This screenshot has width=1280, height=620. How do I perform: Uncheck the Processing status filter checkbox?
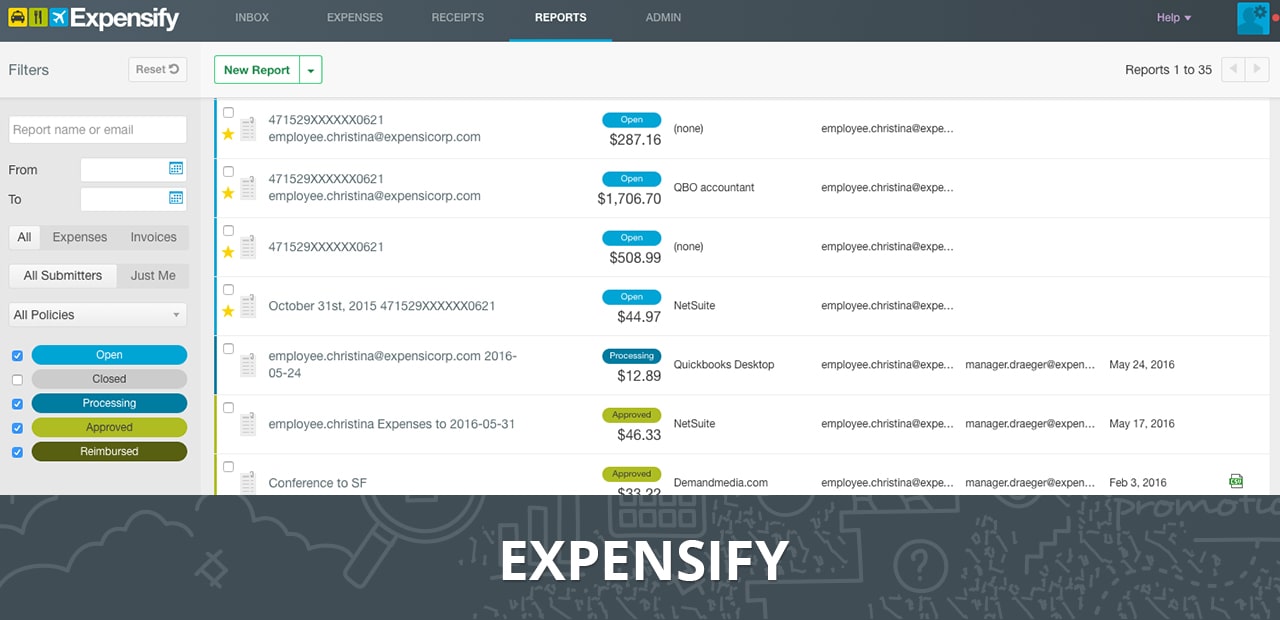click(x=17, y=404)
